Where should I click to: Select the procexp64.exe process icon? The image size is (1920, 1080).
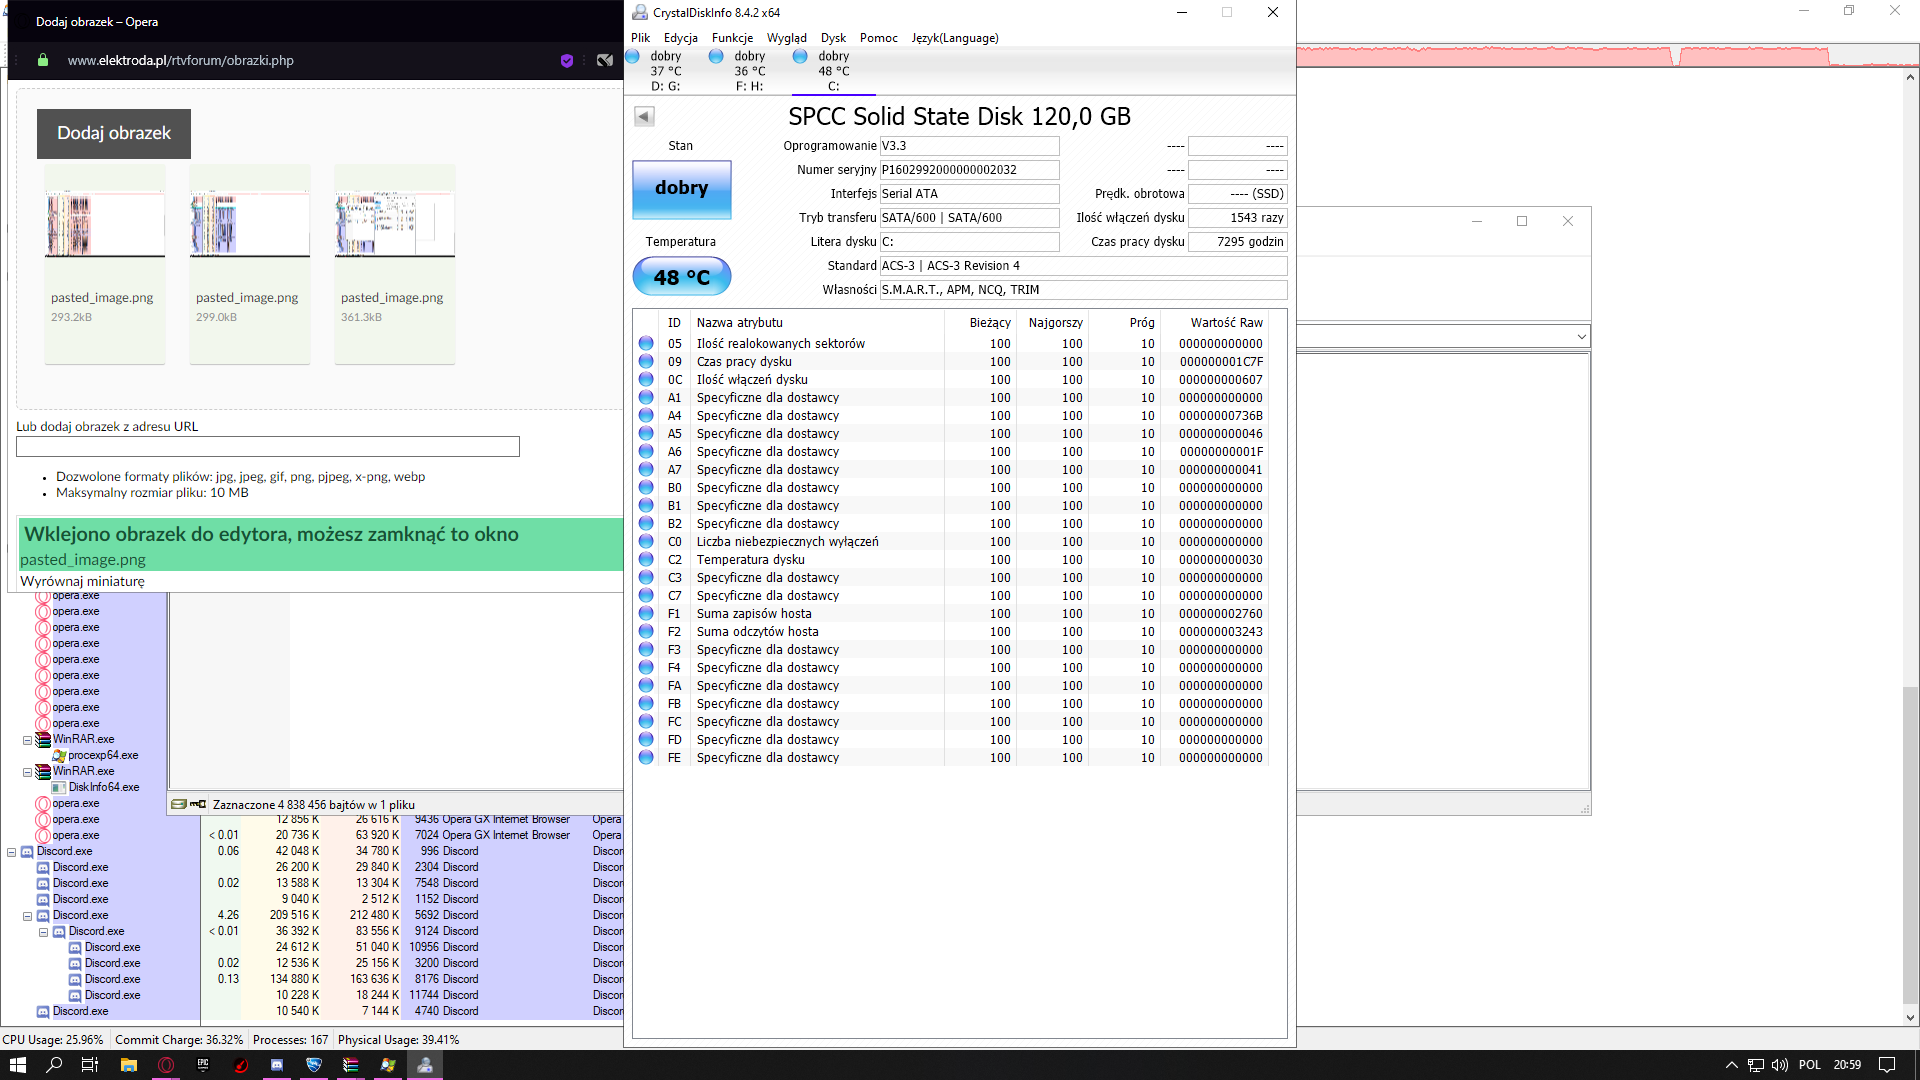[59, 756]
